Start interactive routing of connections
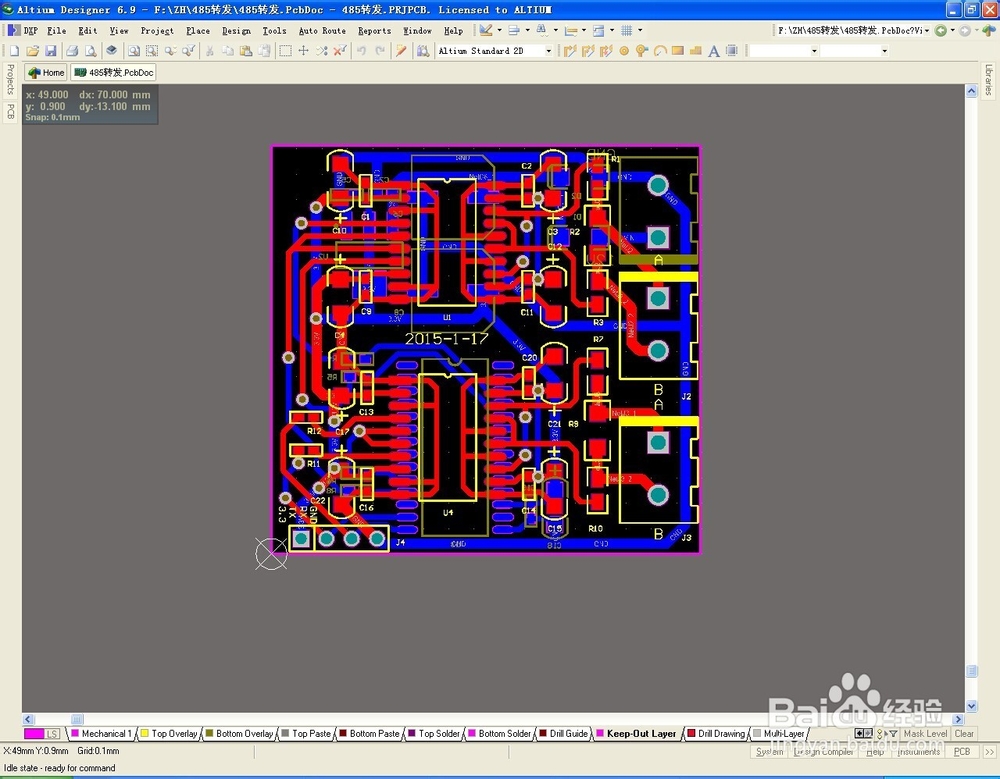The image size is (1000, 779). [x=570, y=51]
